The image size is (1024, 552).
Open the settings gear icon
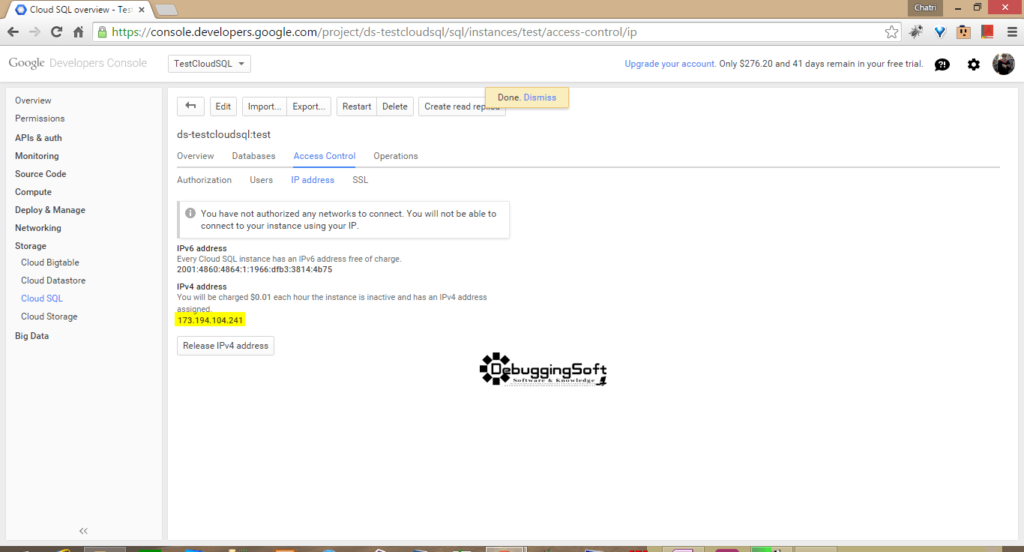974,64
